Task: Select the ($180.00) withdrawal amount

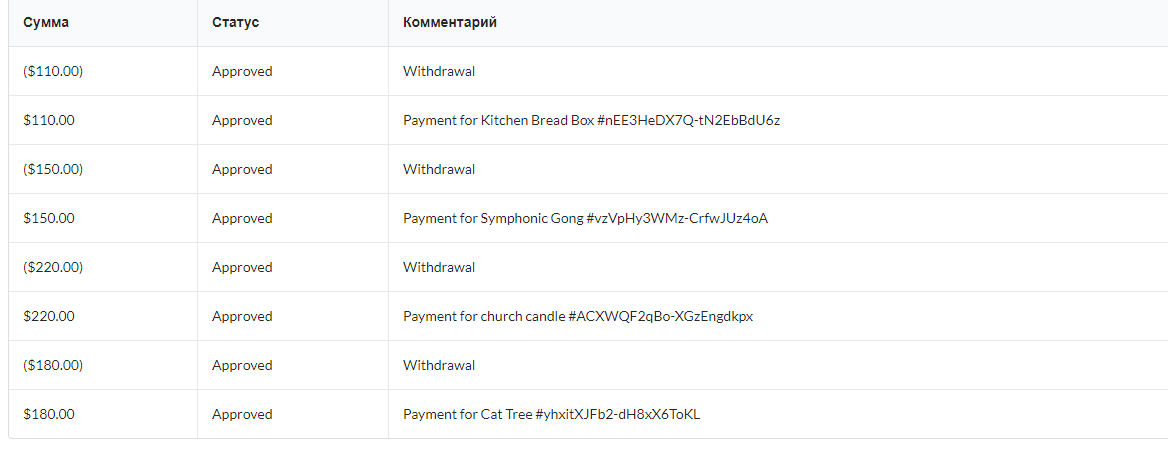Action: click(x=53, y=366)
